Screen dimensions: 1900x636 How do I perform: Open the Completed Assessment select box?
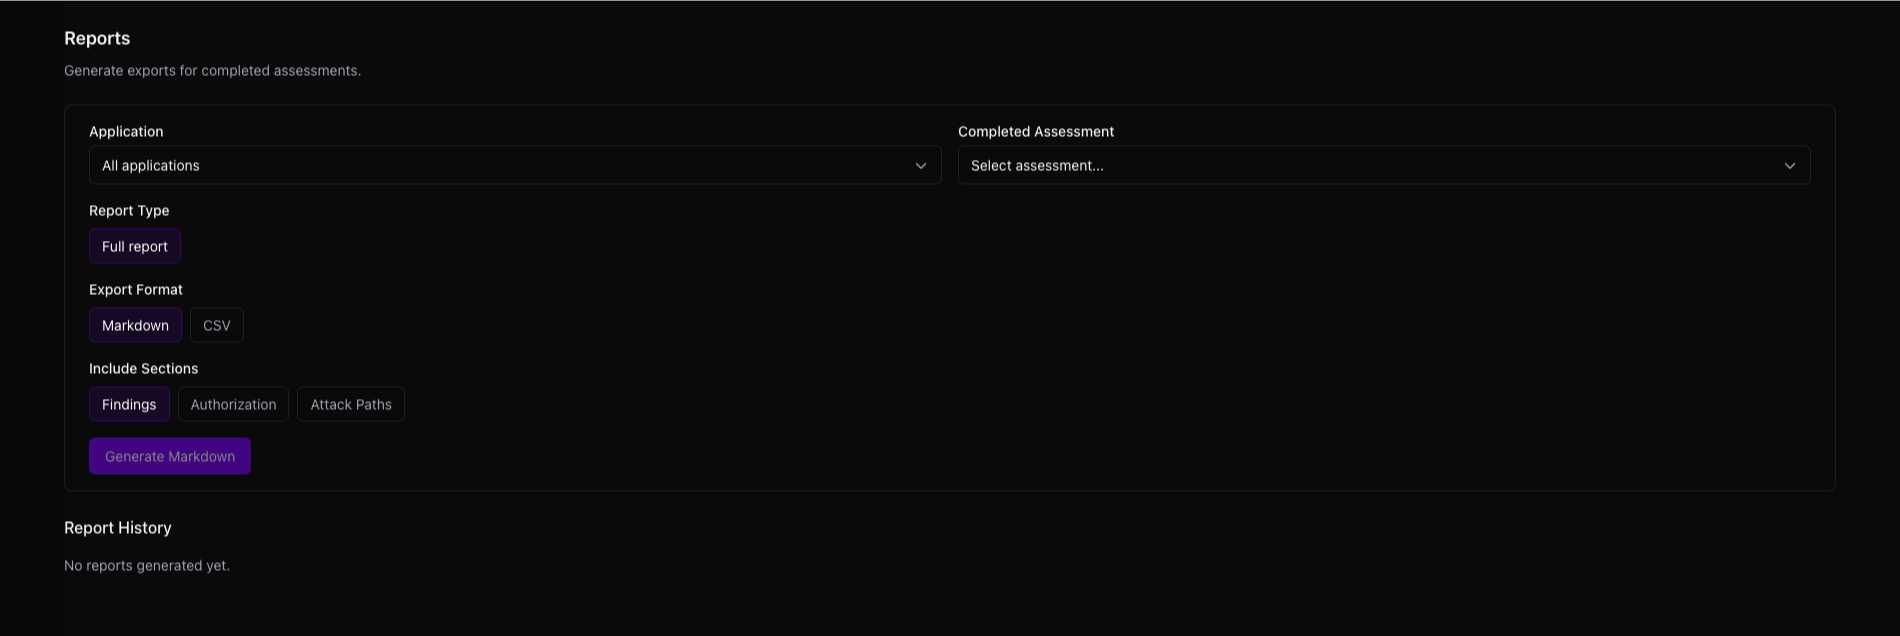pyautogui.click(x=1384, y=165)
